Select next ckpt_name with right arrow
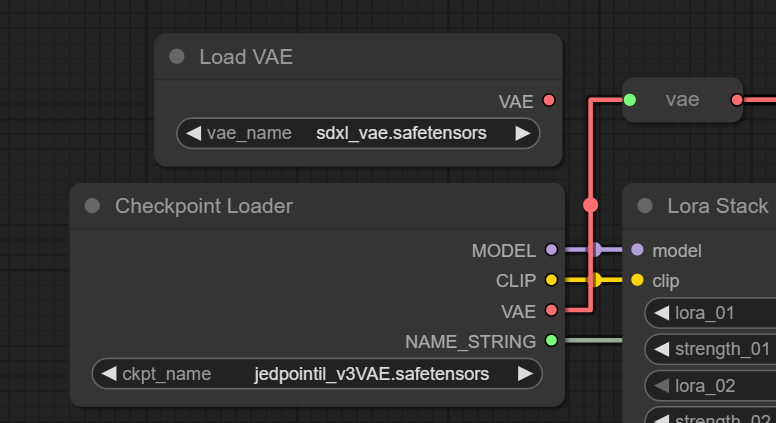This screenshot has height=423, width=776. pyautogui.click(x=524, y=374)
